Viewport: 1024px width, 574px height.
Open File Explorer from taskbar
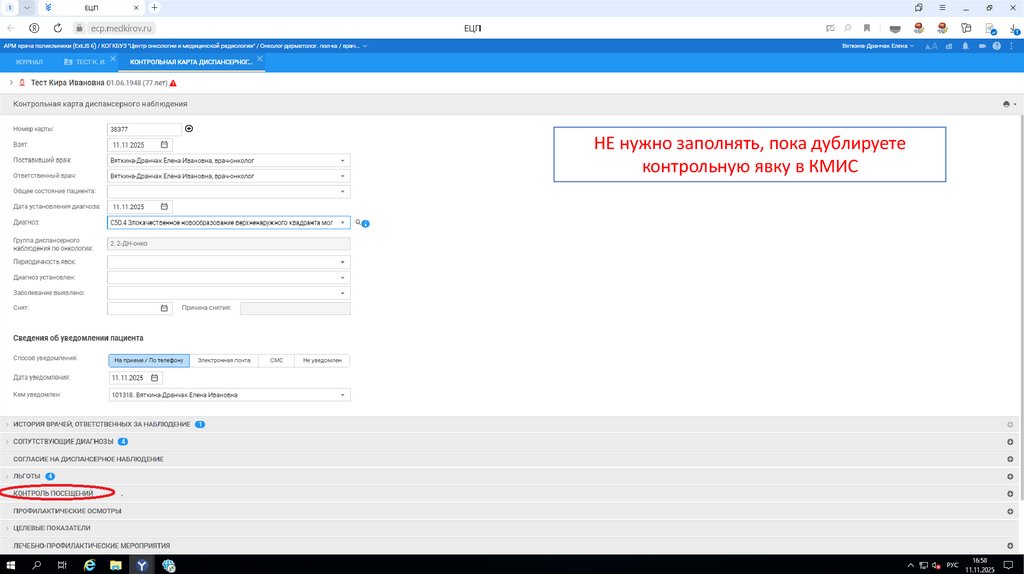116,566
